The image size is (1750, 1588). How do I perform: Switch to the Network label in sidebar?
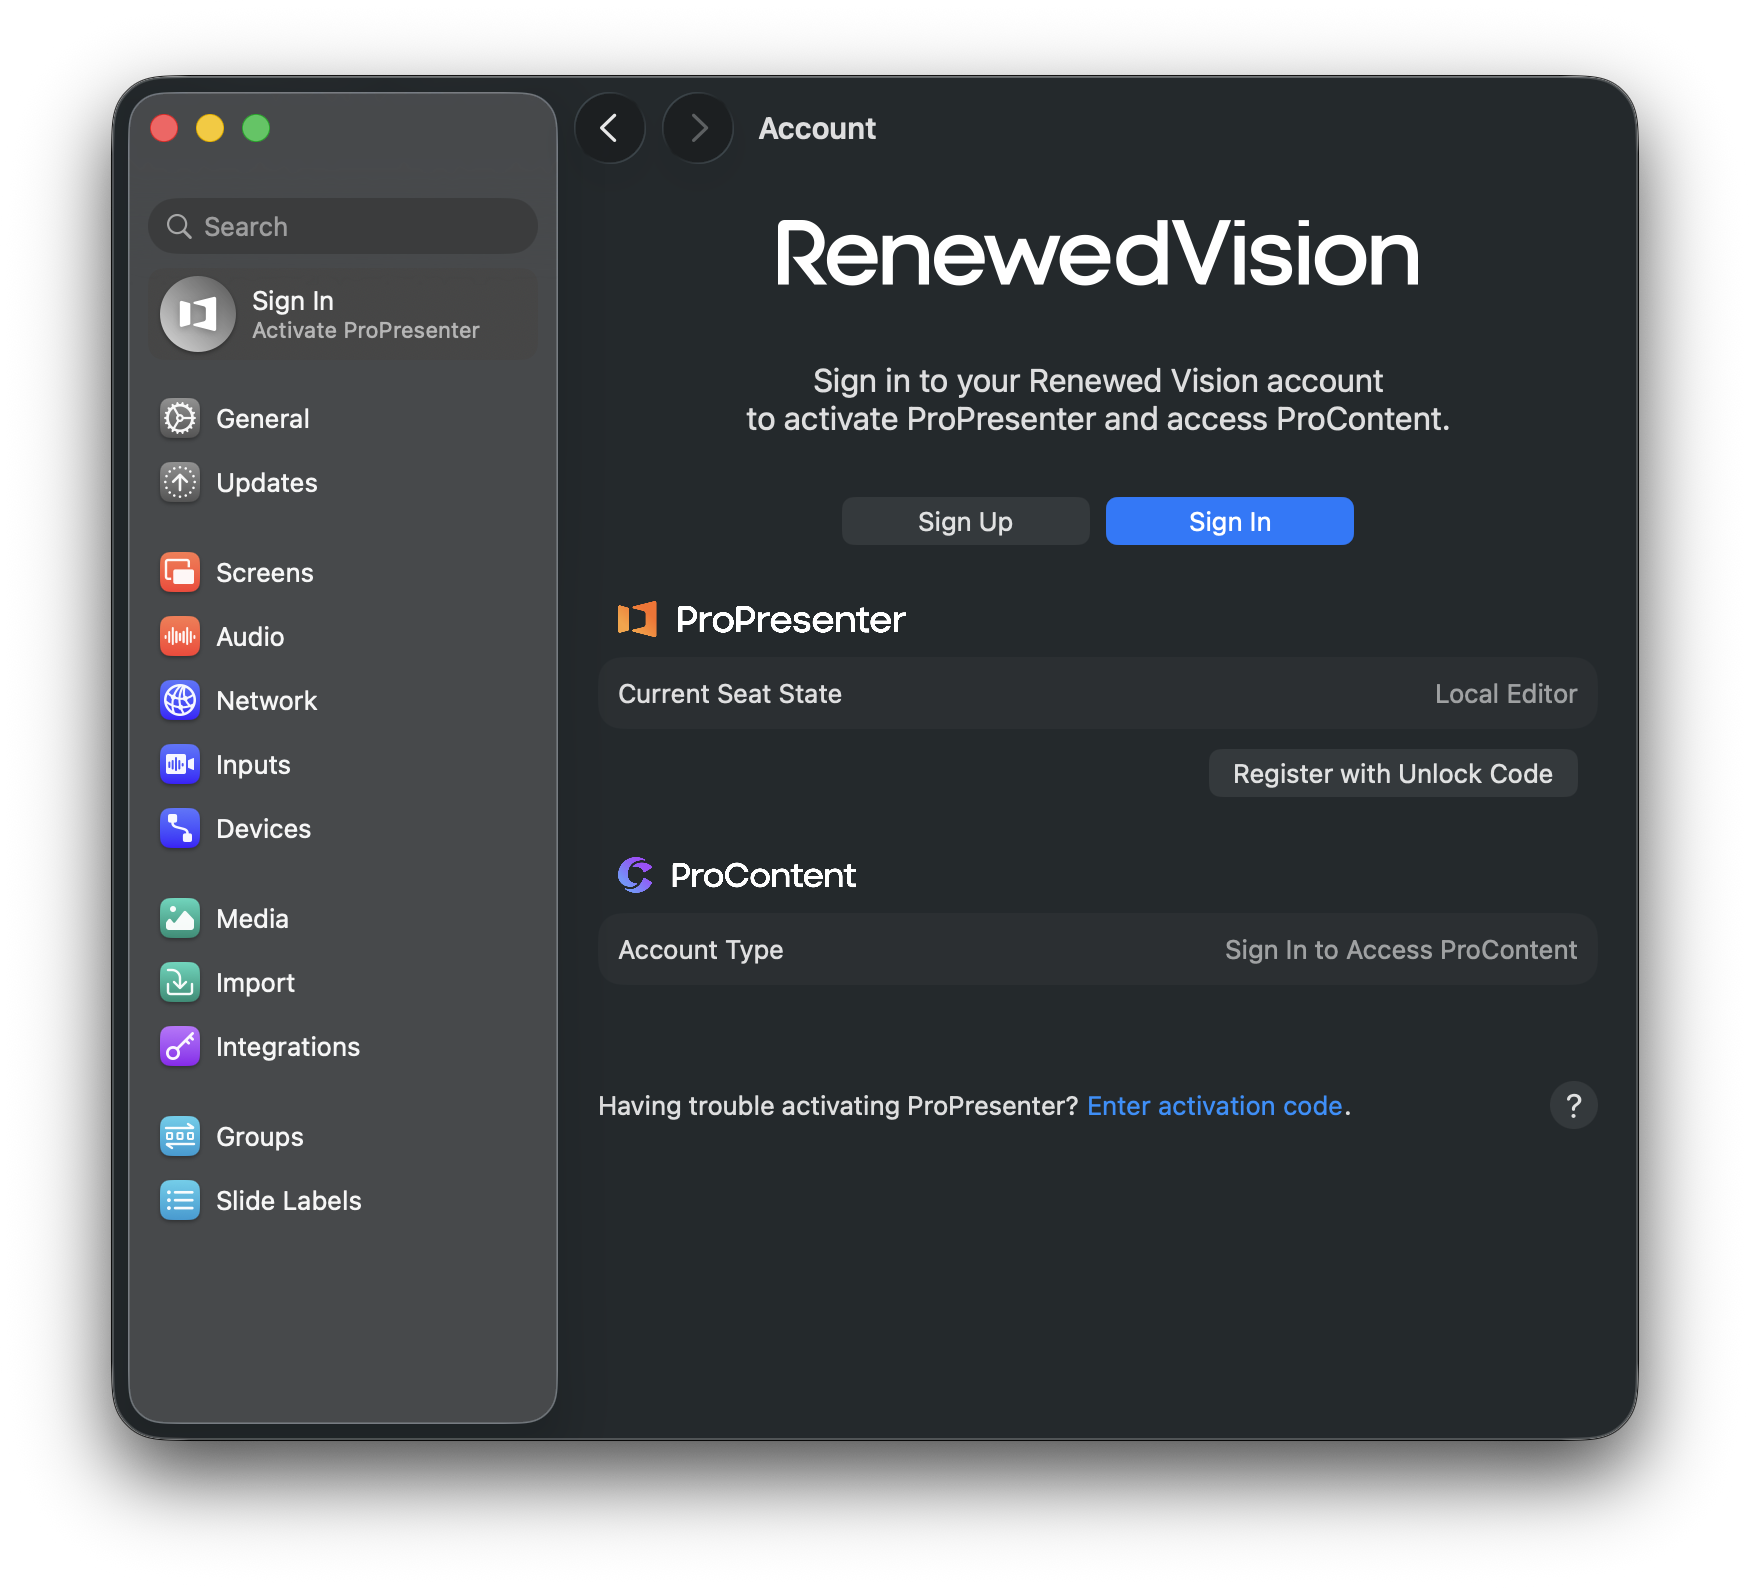(x=266, y=701)
